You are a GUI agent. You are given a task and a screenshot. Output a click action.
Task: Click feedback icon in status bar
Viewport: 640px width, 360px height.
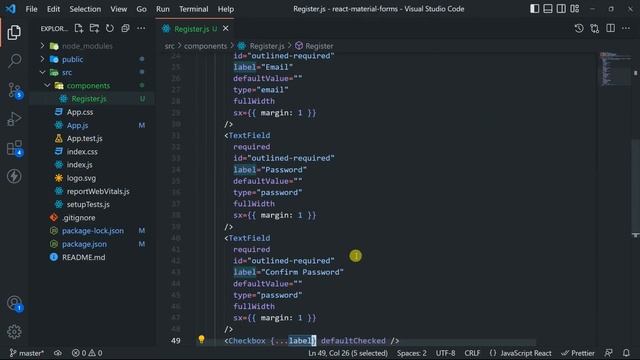(609, 353)
